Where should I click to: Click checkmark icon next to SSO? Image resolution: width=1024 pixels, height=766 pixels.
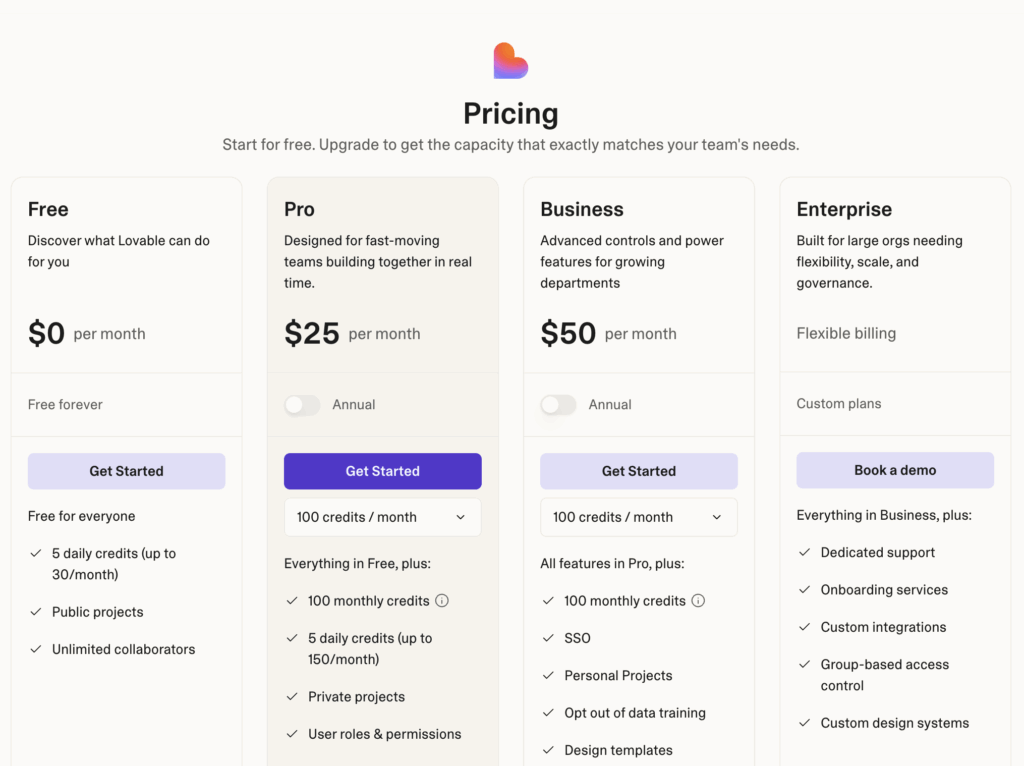tap(548, 638)
